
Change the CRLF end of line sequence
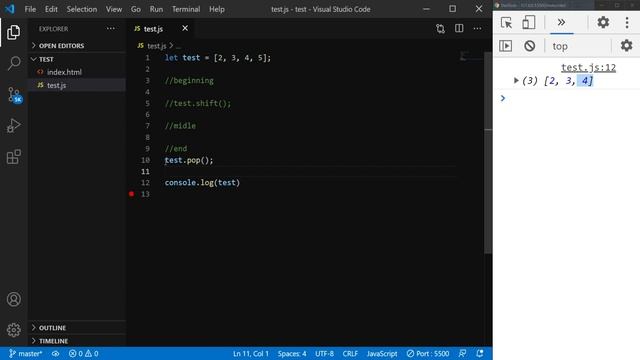click(350, 353)
